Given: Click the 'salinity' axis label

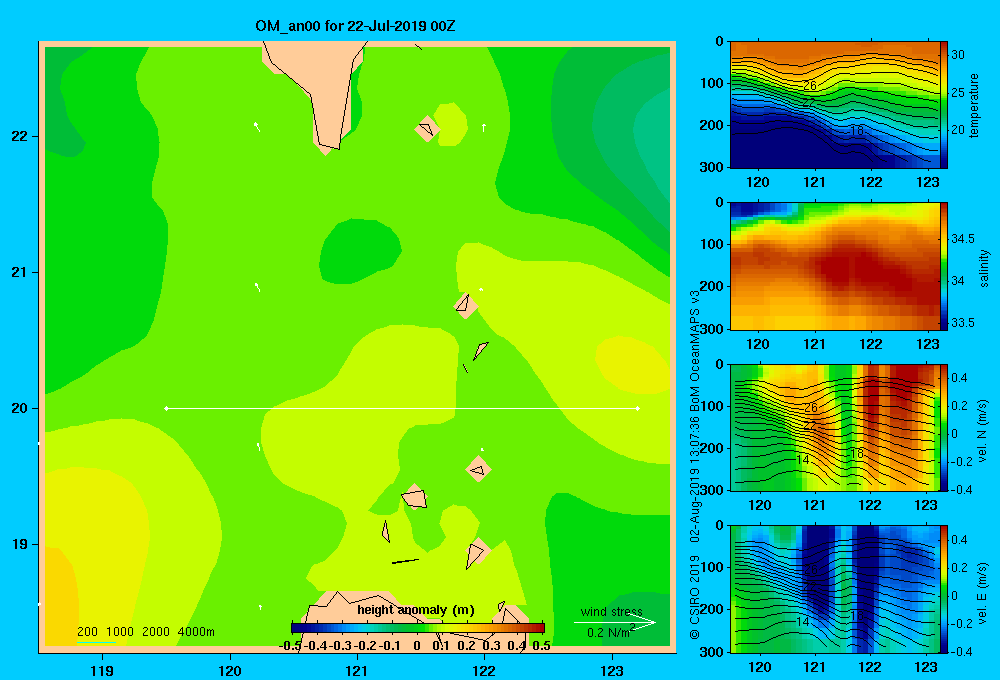Looking at the screenshot, I should 984,268.
